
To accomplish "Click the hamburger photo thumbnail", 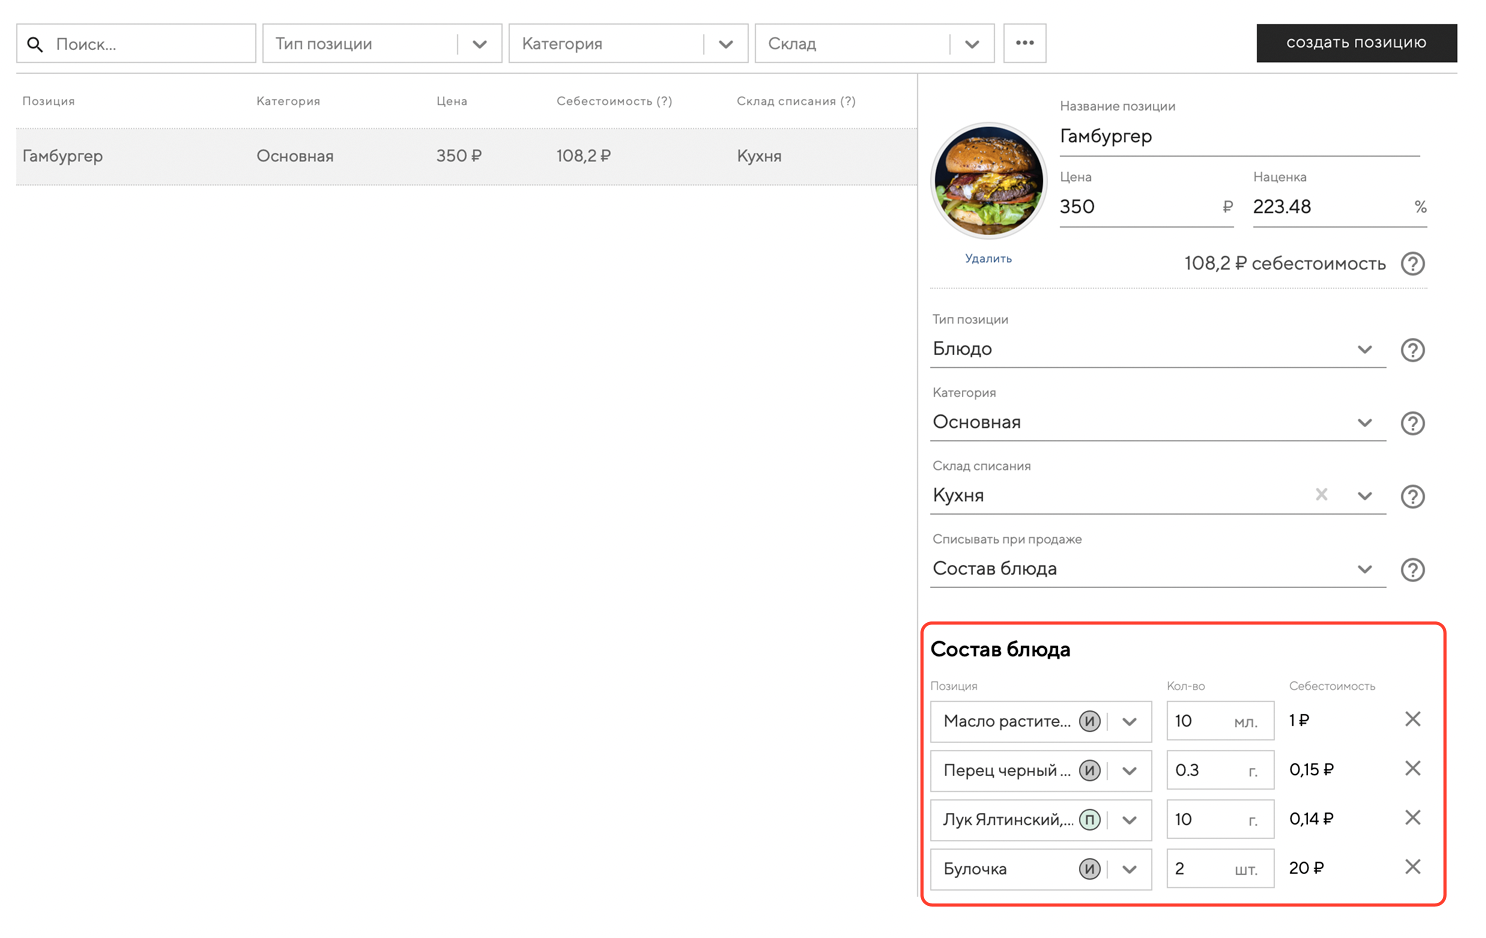I will coord(988,181).
